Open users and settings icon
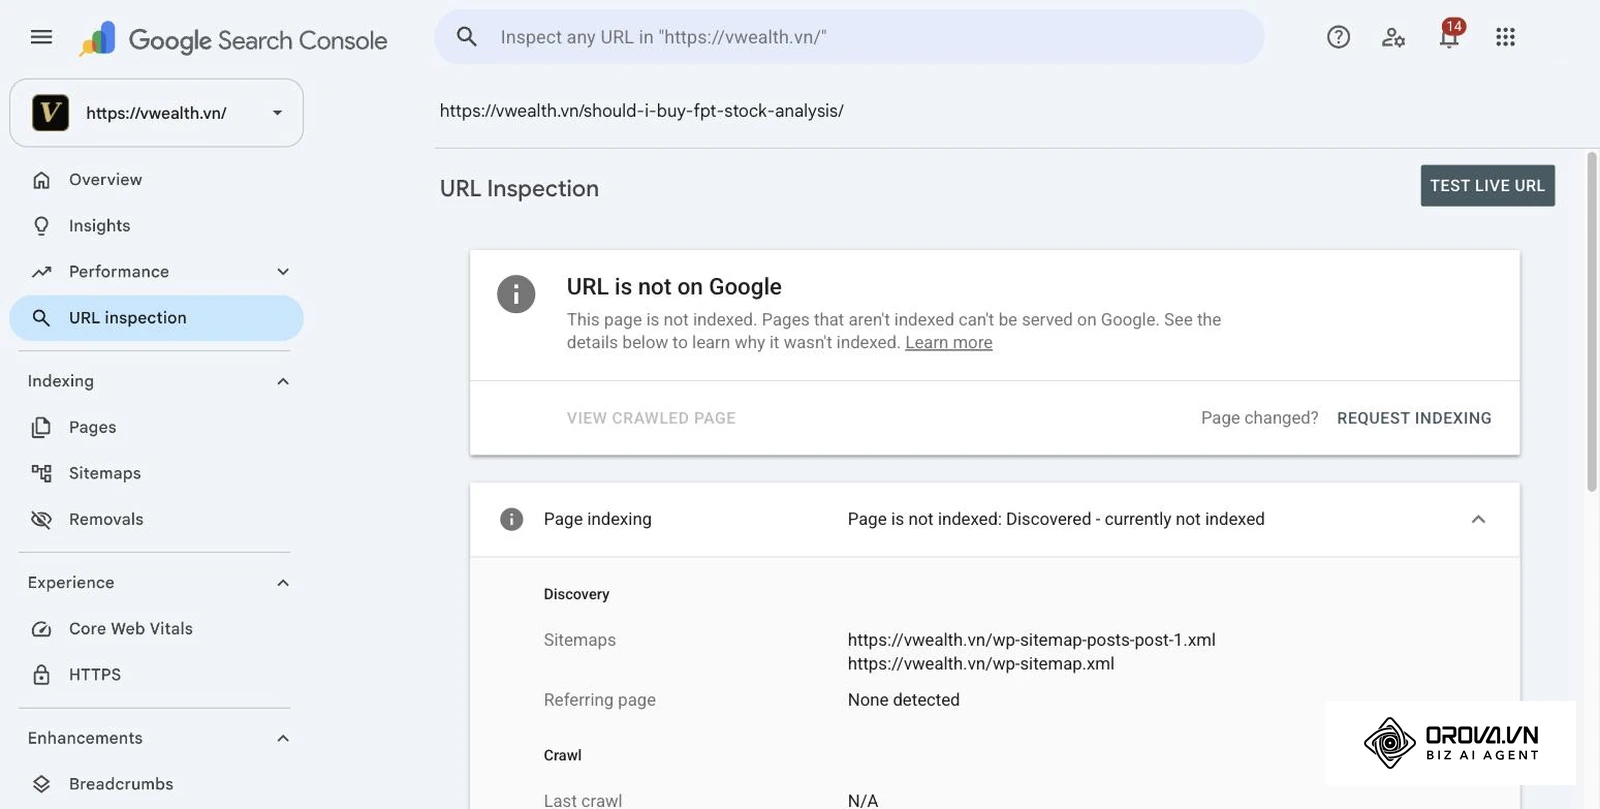 click(x=1393, y=37)
